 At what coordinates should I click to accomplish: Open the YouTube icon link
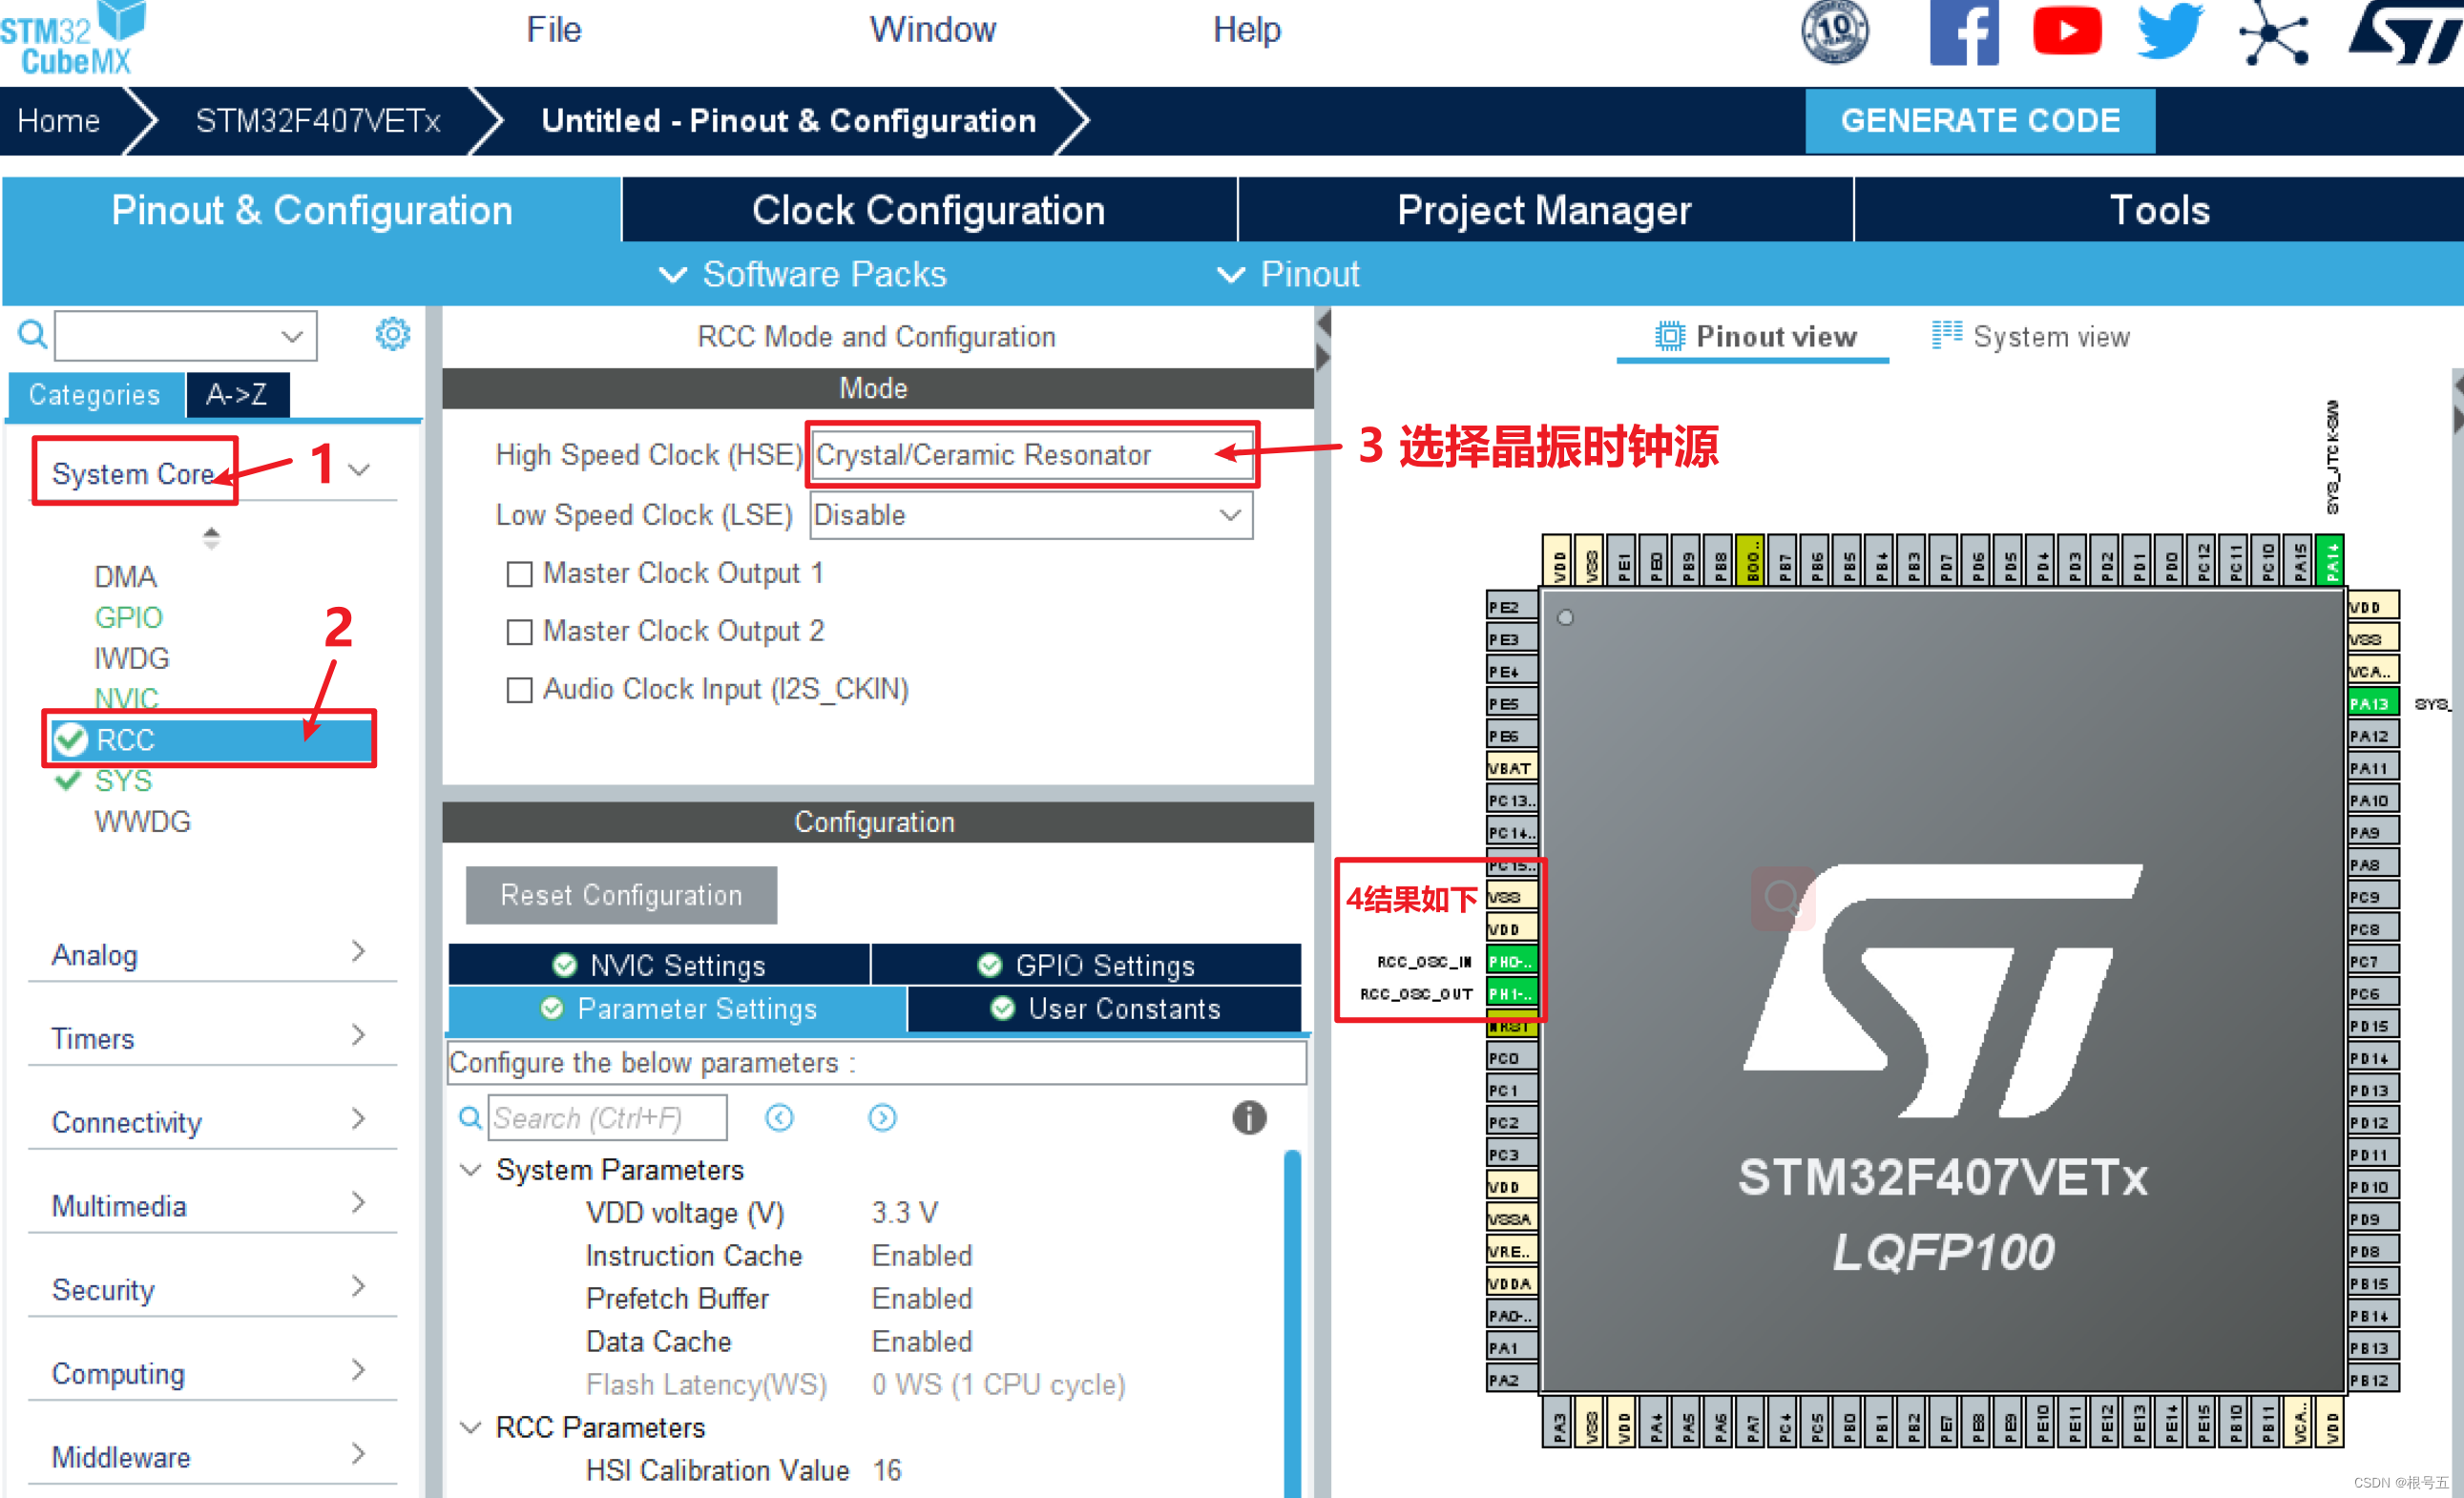(x=2066, y=32)
